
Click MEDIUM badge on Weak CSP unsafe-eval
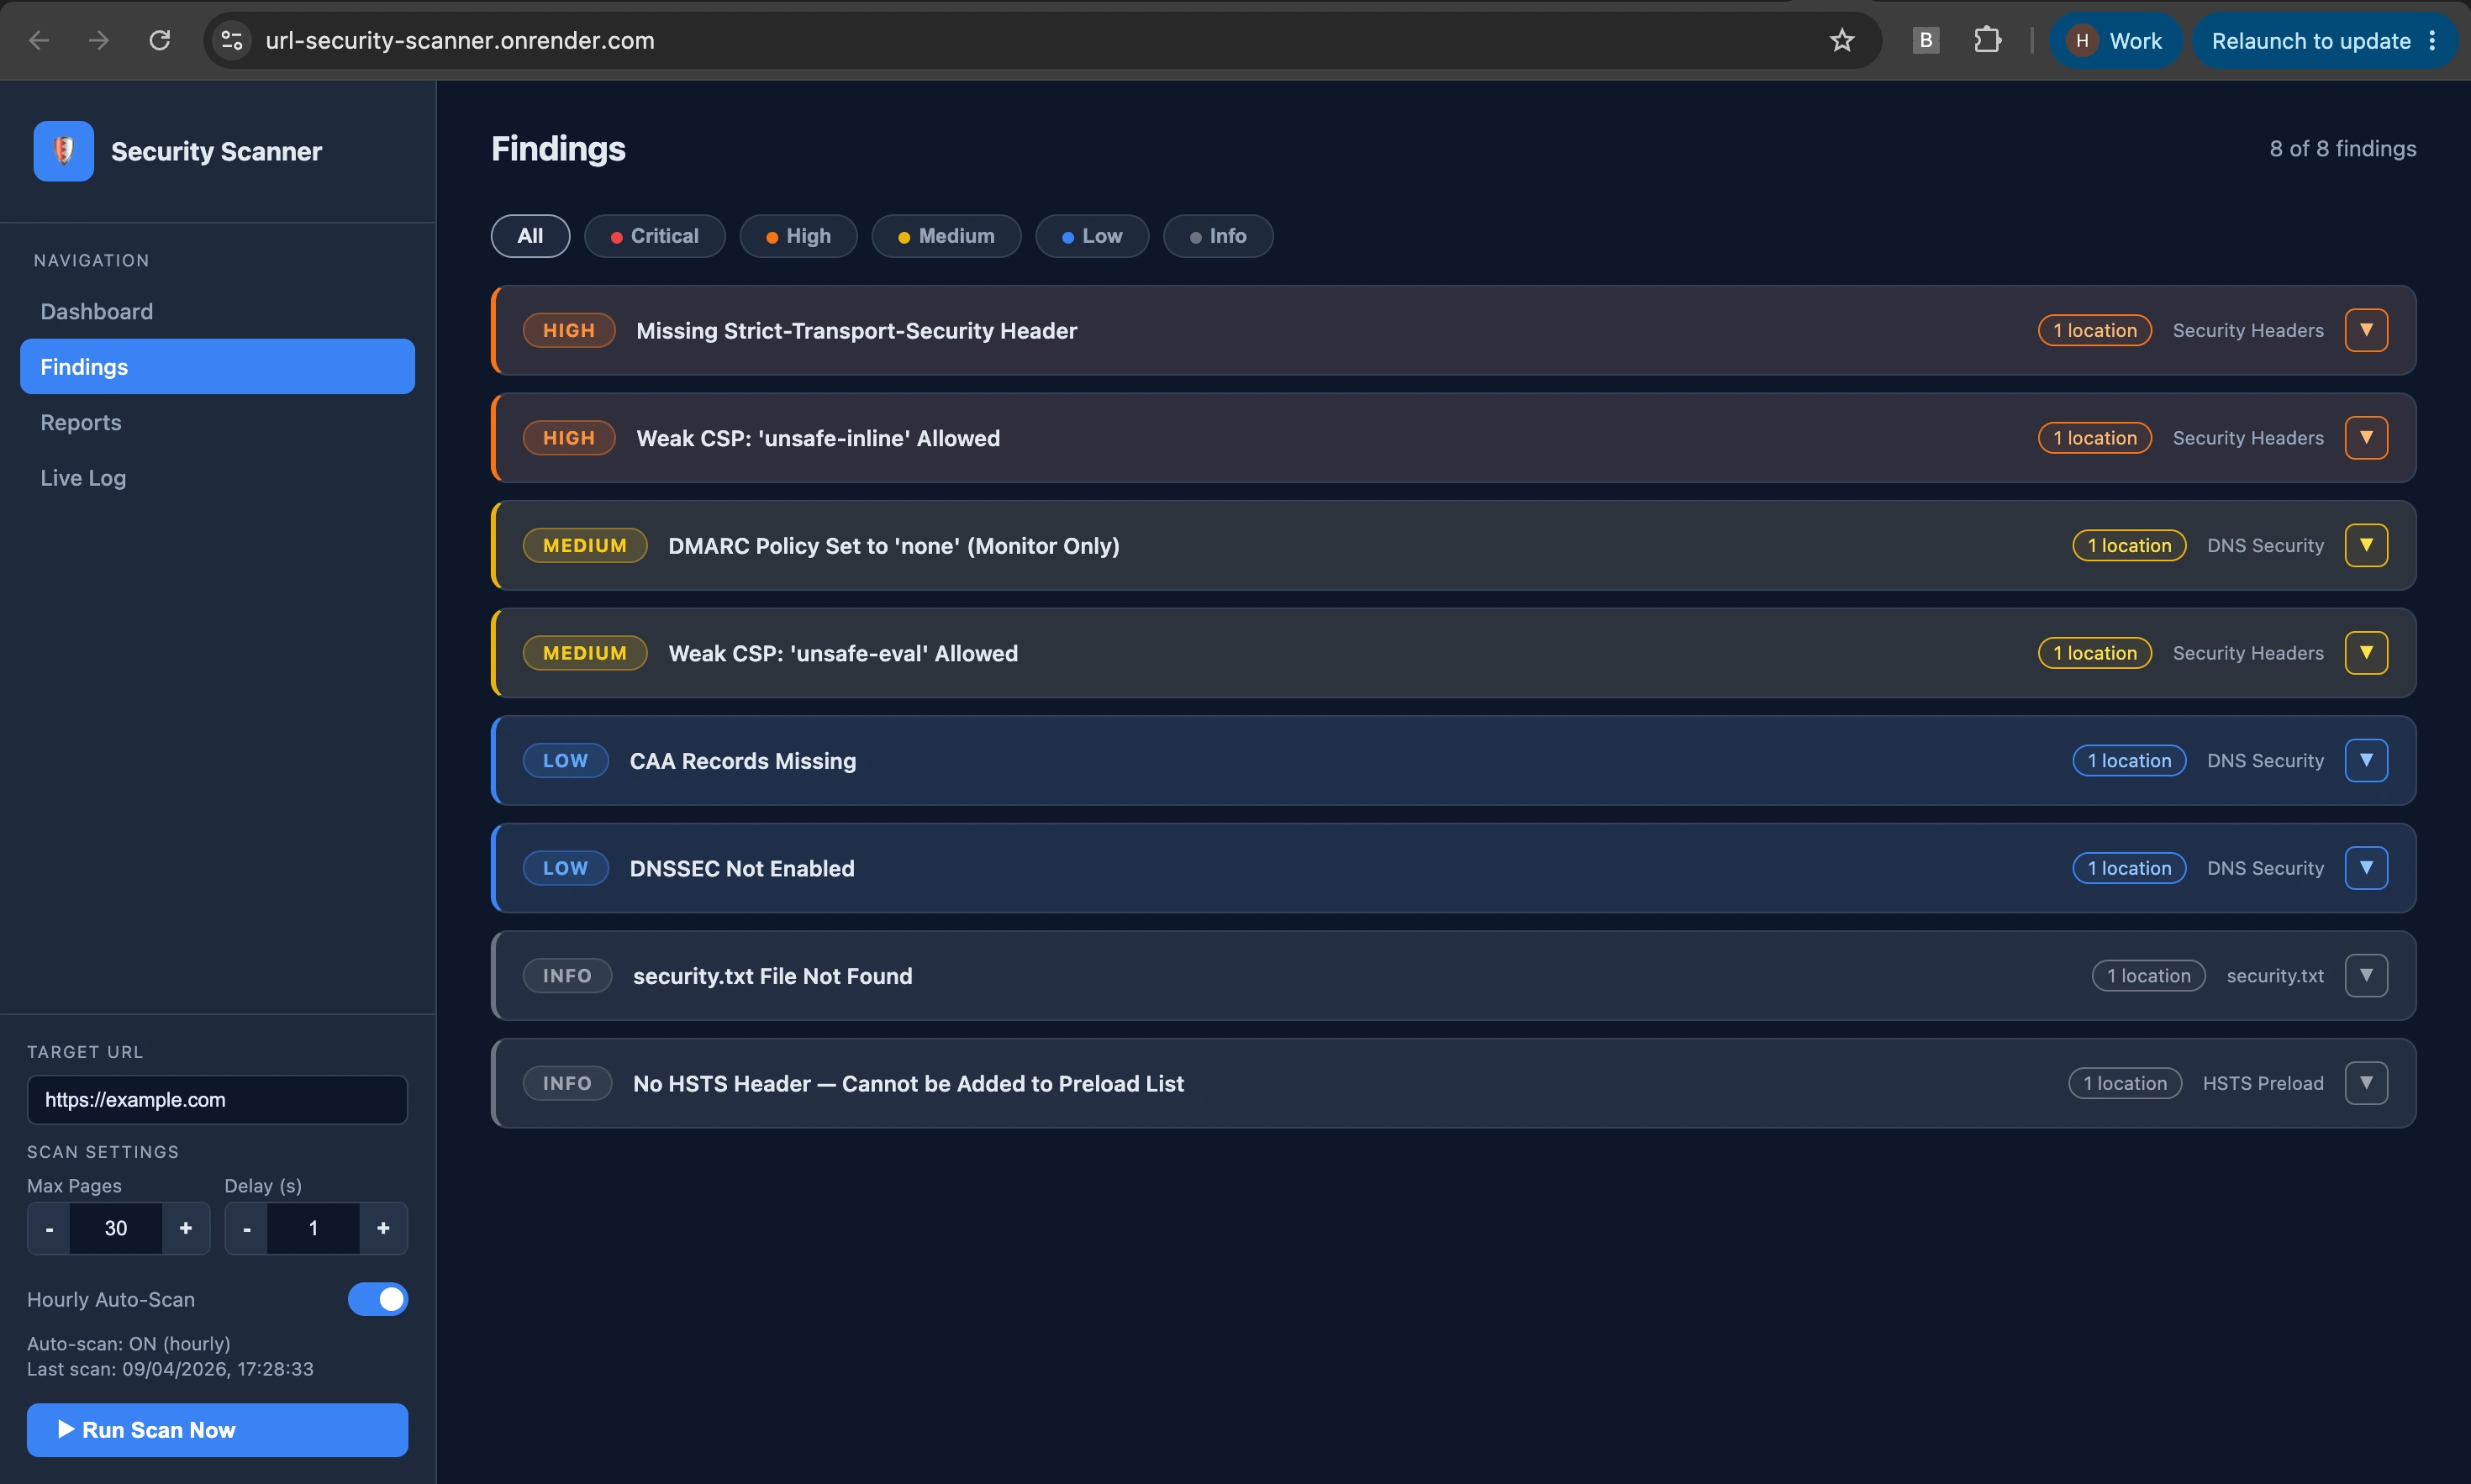pyautogui.click(x=585, y=653)
